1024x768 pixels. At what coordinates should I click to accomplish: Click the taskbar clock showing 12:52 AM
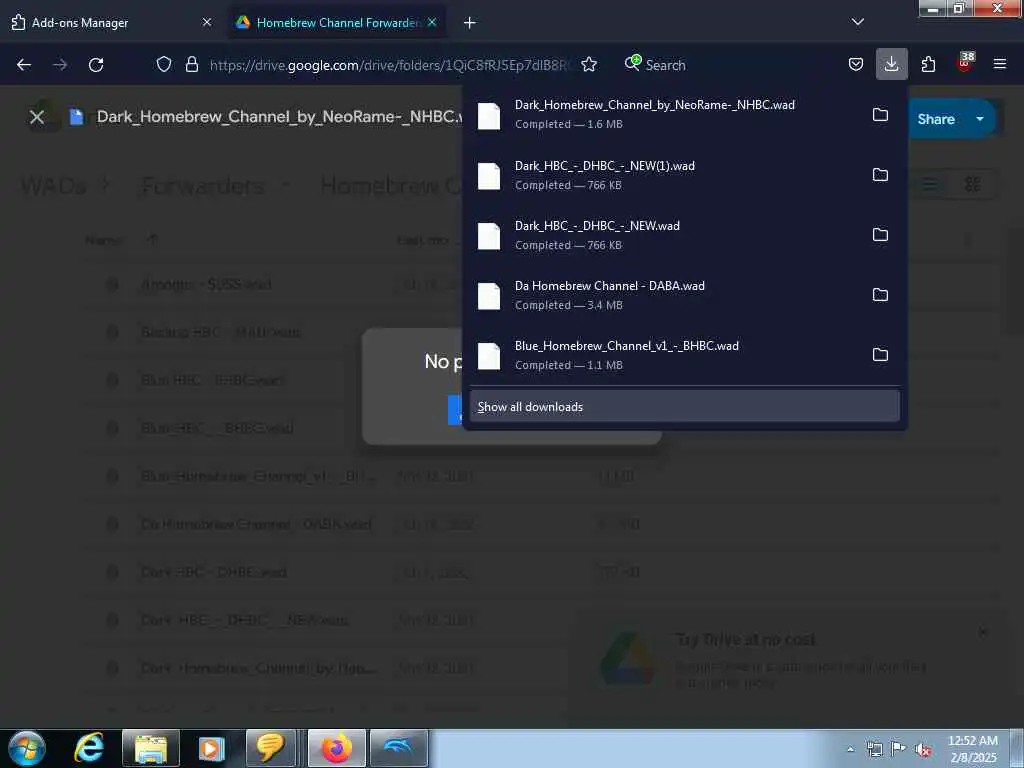[972, 749]
